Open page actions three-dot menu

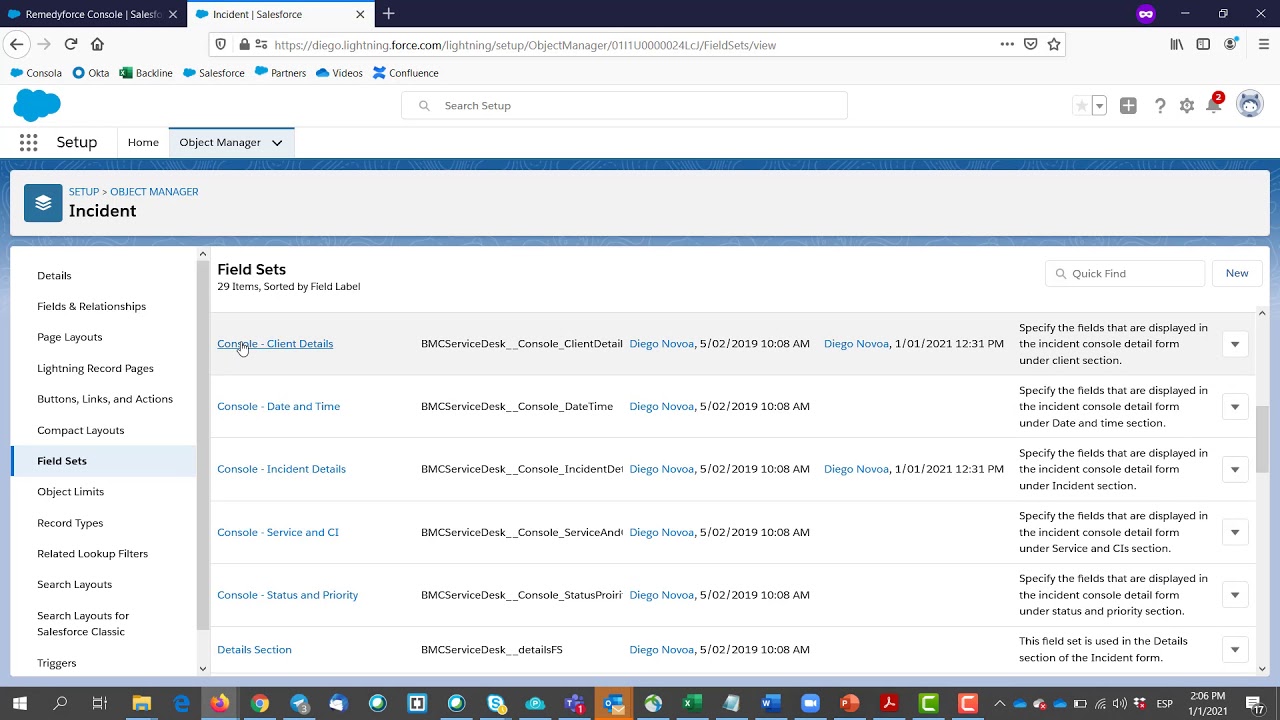[x=1007, y=44]
